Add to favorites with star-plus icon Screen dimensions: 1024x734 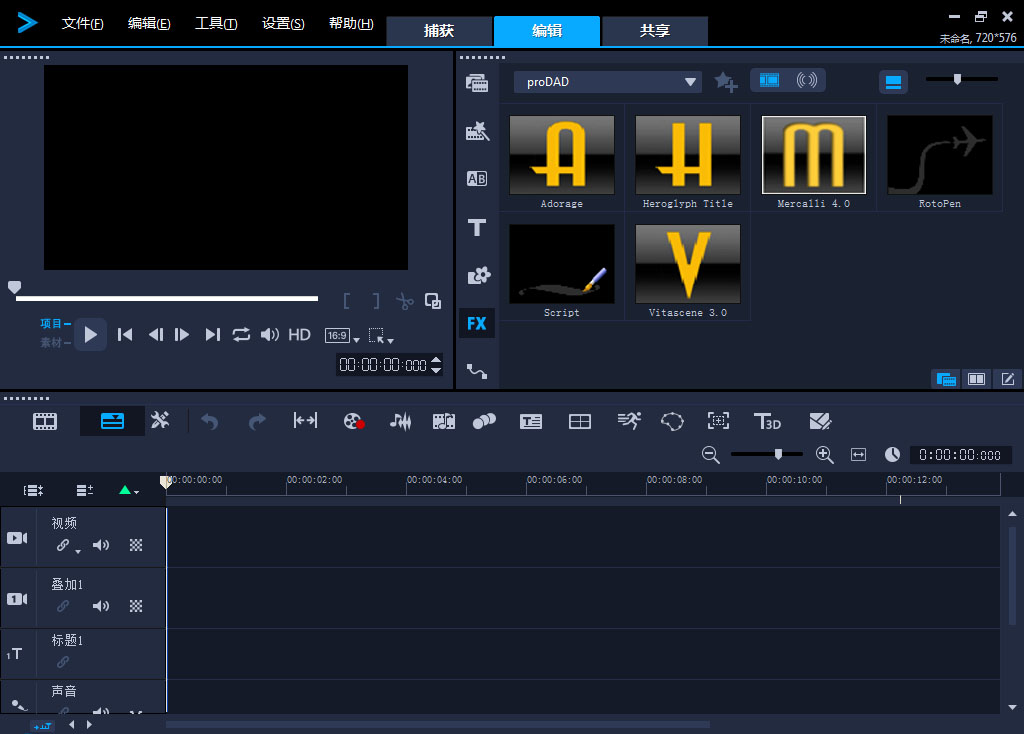[x=726, y=82]
